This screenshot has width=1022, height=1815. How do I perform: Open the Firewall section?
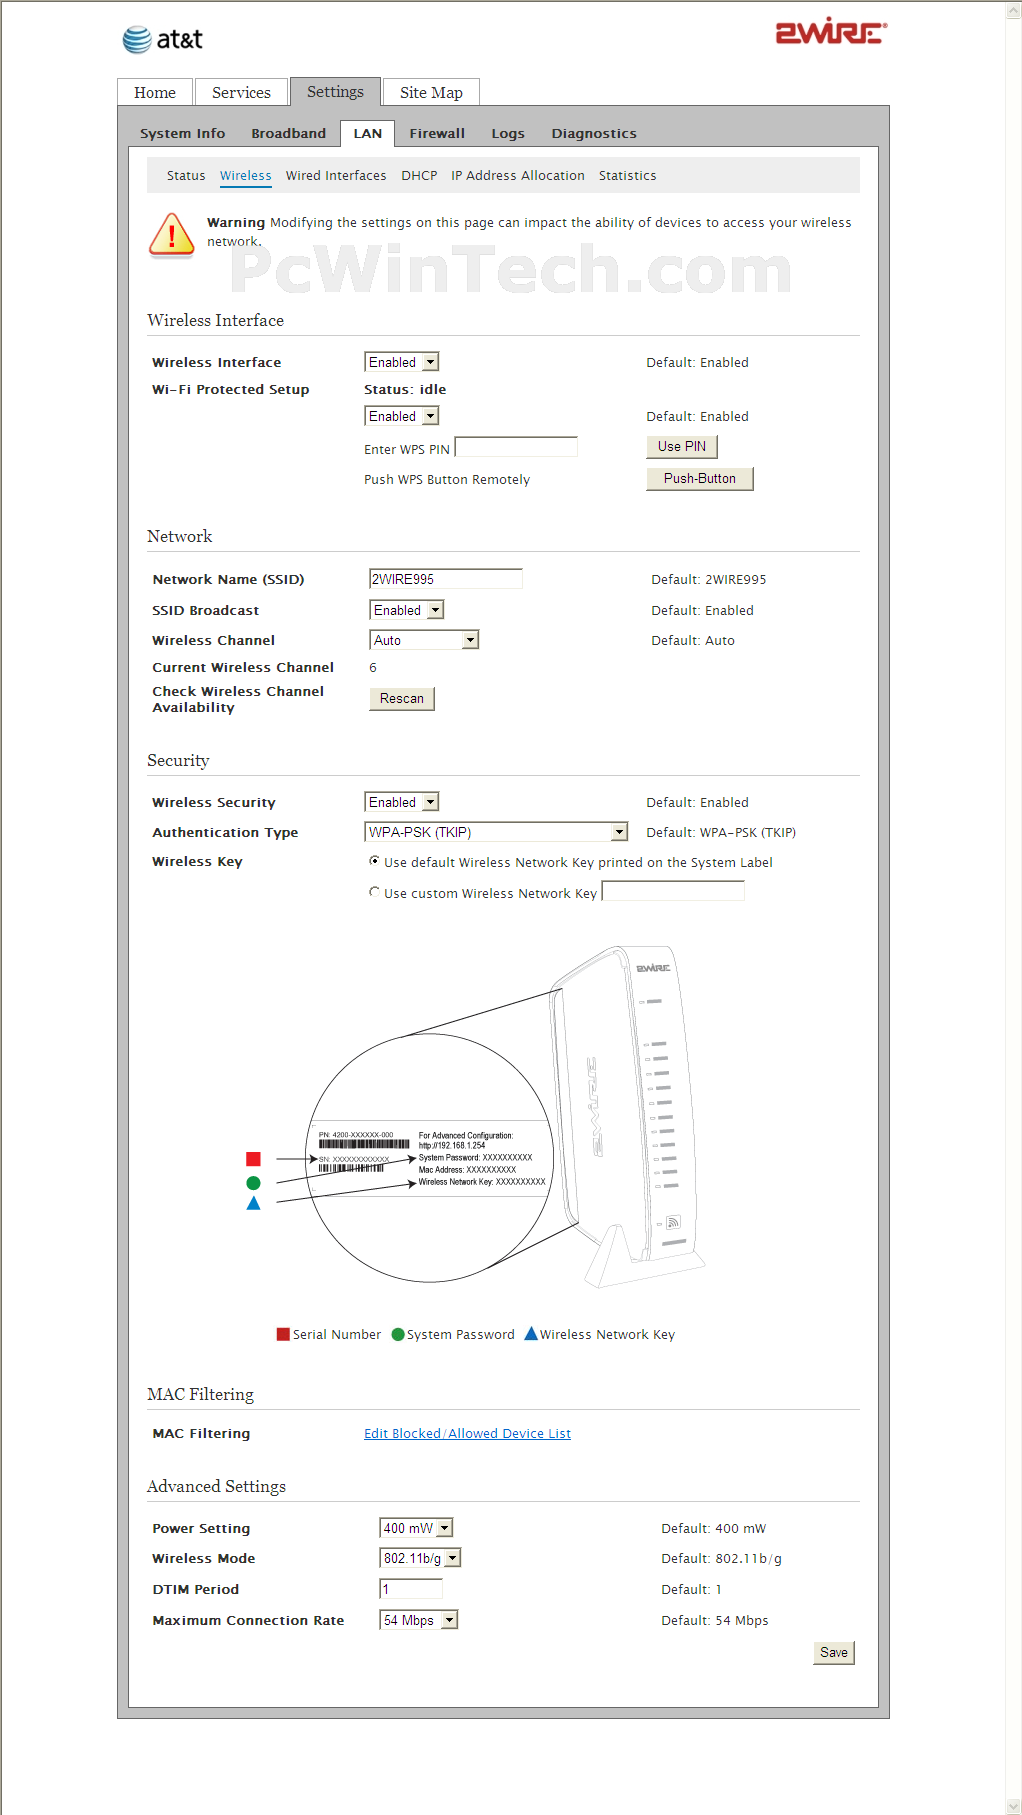[437, 133]
